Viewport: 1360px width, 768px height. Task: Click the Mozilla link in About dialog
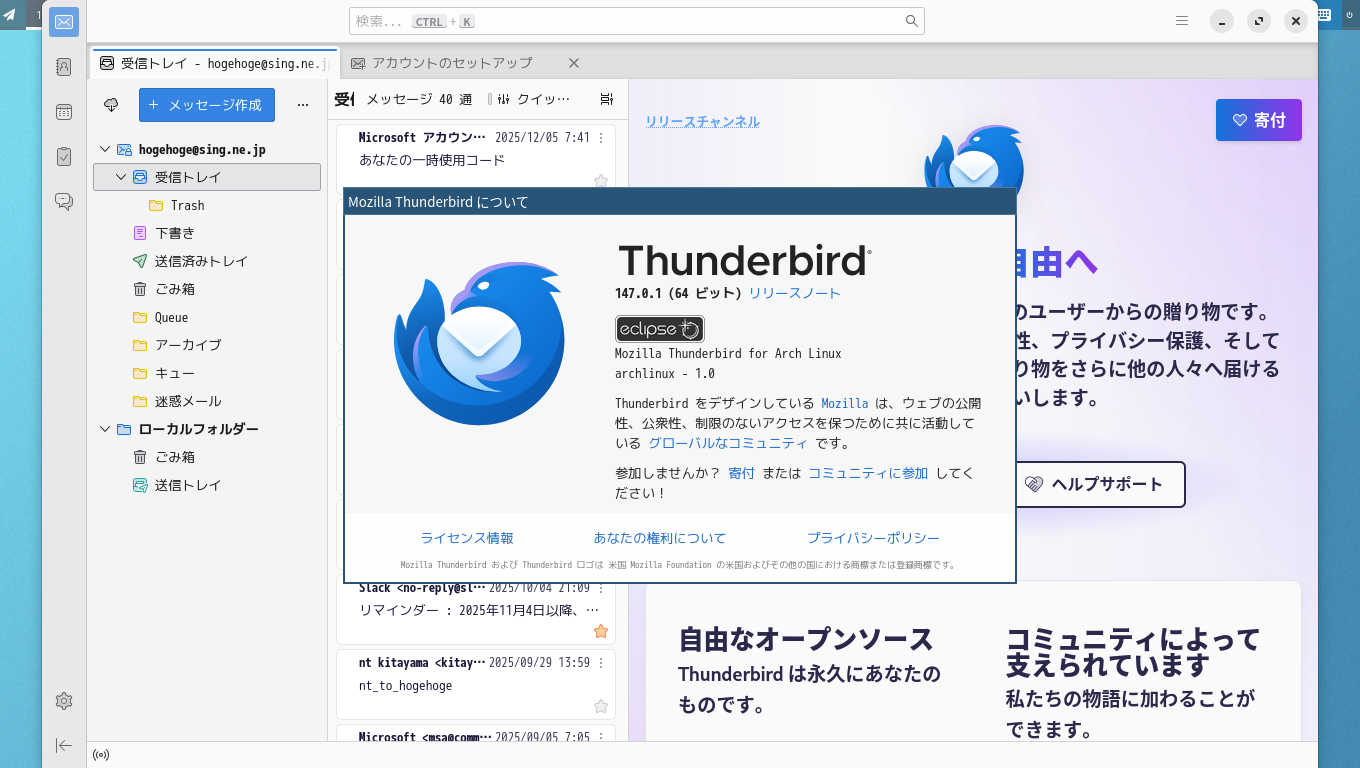(845, 403)
